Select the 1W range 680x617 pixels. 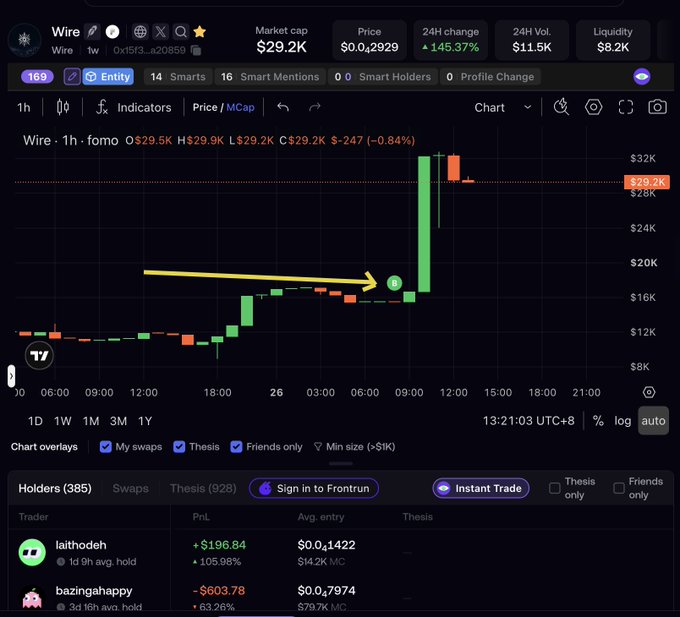tap(62, 421)
